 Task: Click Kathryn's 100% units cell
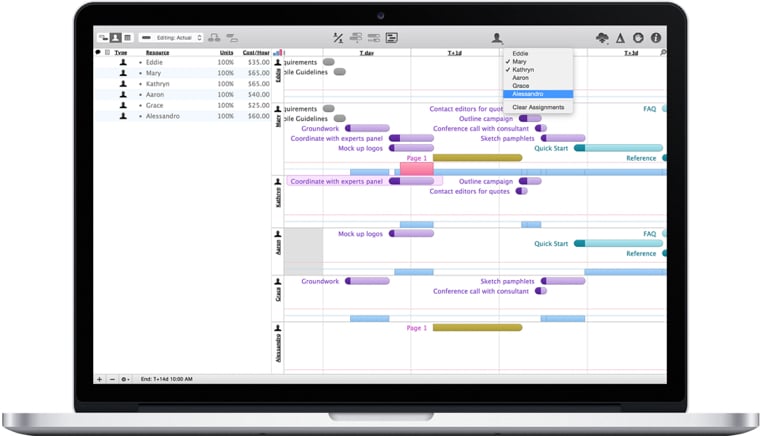[225, 83]
